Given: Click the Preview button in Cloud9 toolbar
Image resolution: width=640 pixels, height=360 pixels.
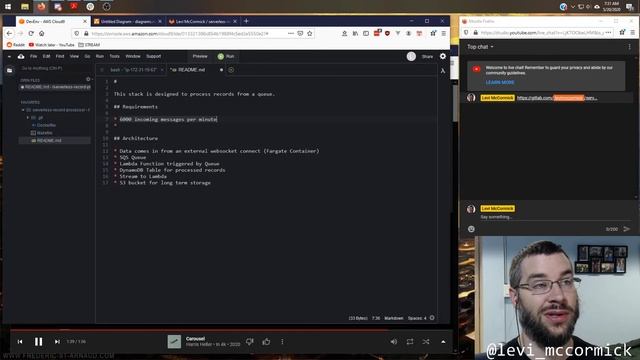Looking at the screenshot, I should point(200,56).
